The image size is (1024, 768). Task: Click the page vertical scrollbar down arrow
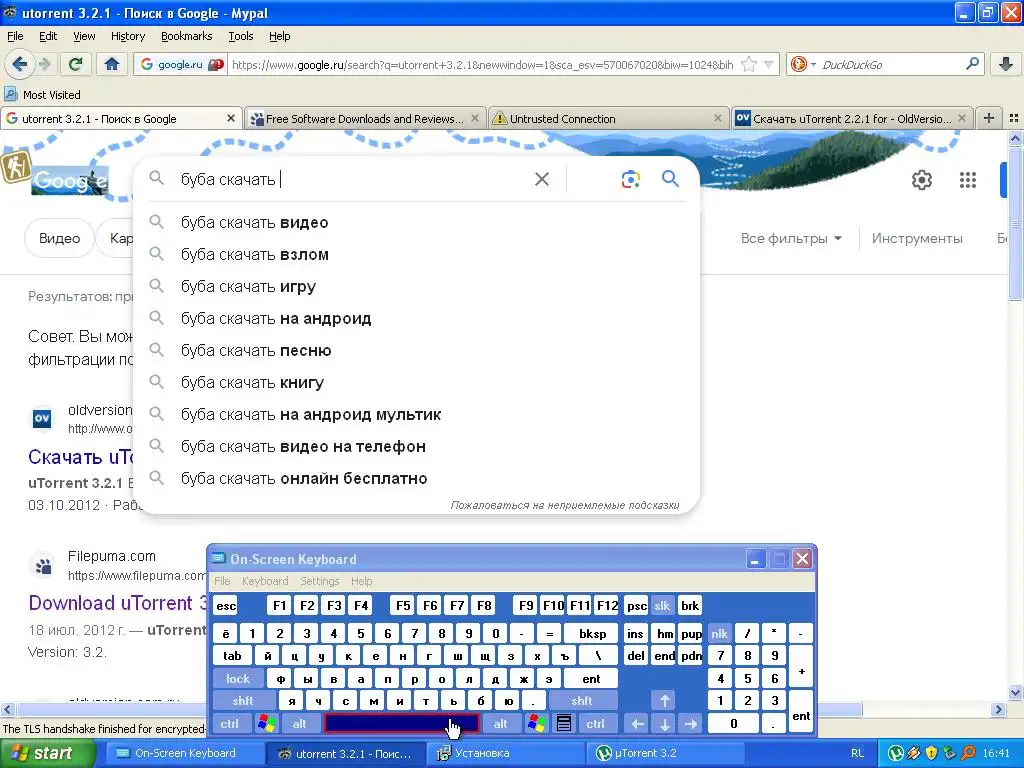pos(1015,694)
